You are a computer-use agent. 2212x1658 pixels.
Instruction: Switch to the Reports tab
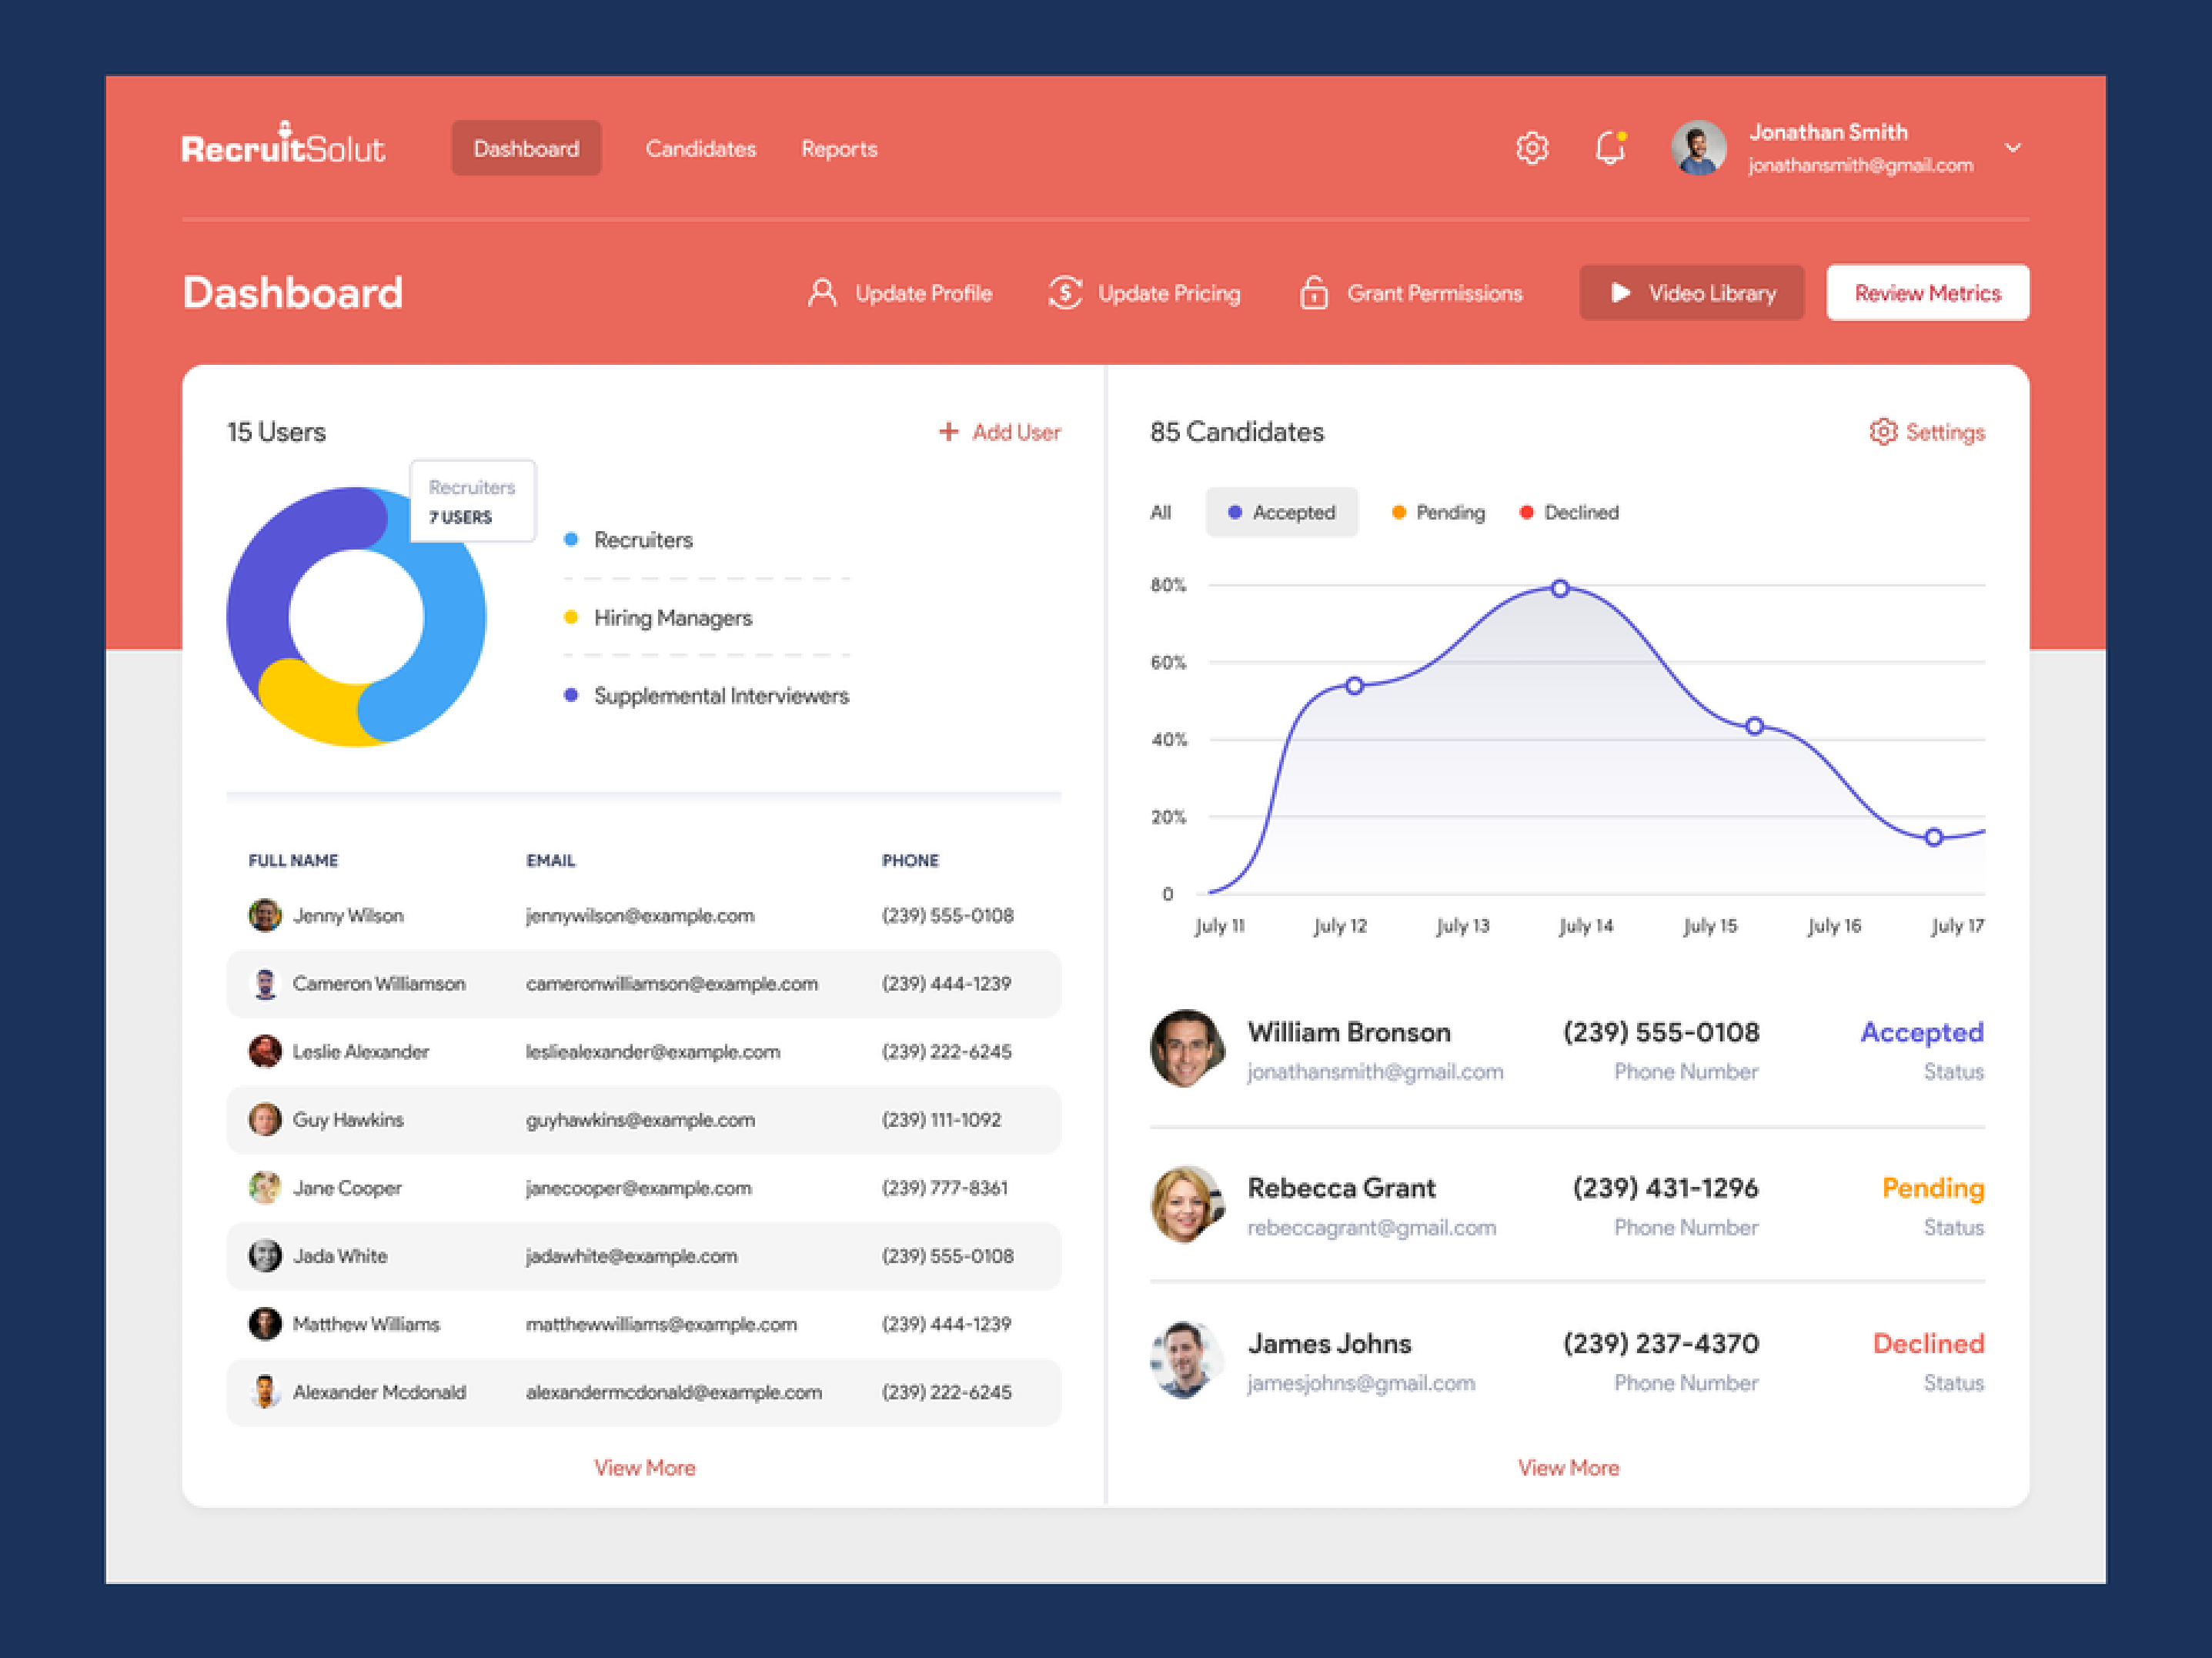(x=838, y=149)
